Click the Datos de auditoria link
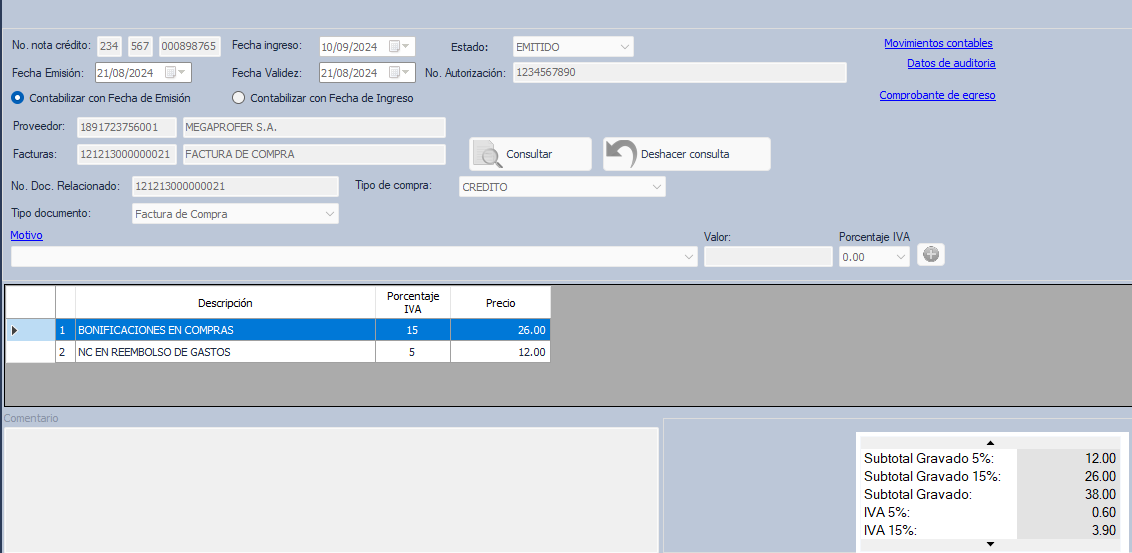 (x=951, y=63)
